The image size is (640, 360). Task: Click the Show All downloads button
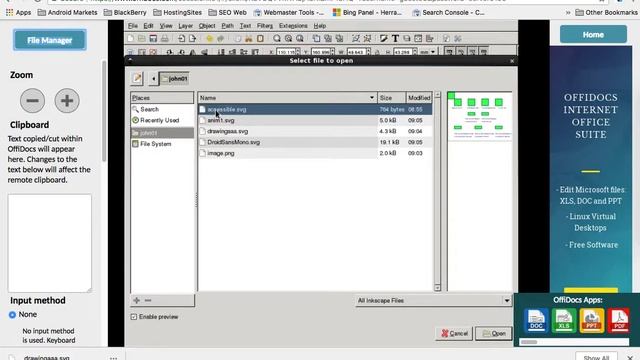pos(596,357)
